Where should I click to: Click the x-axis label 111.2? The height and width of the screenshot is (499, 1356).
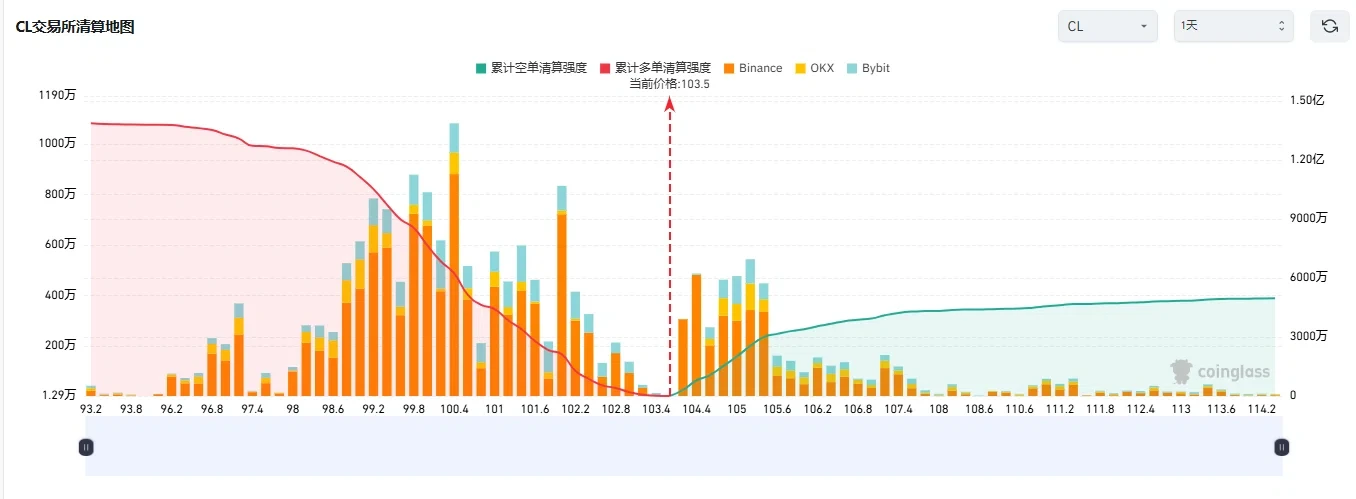pos(1059,409)
